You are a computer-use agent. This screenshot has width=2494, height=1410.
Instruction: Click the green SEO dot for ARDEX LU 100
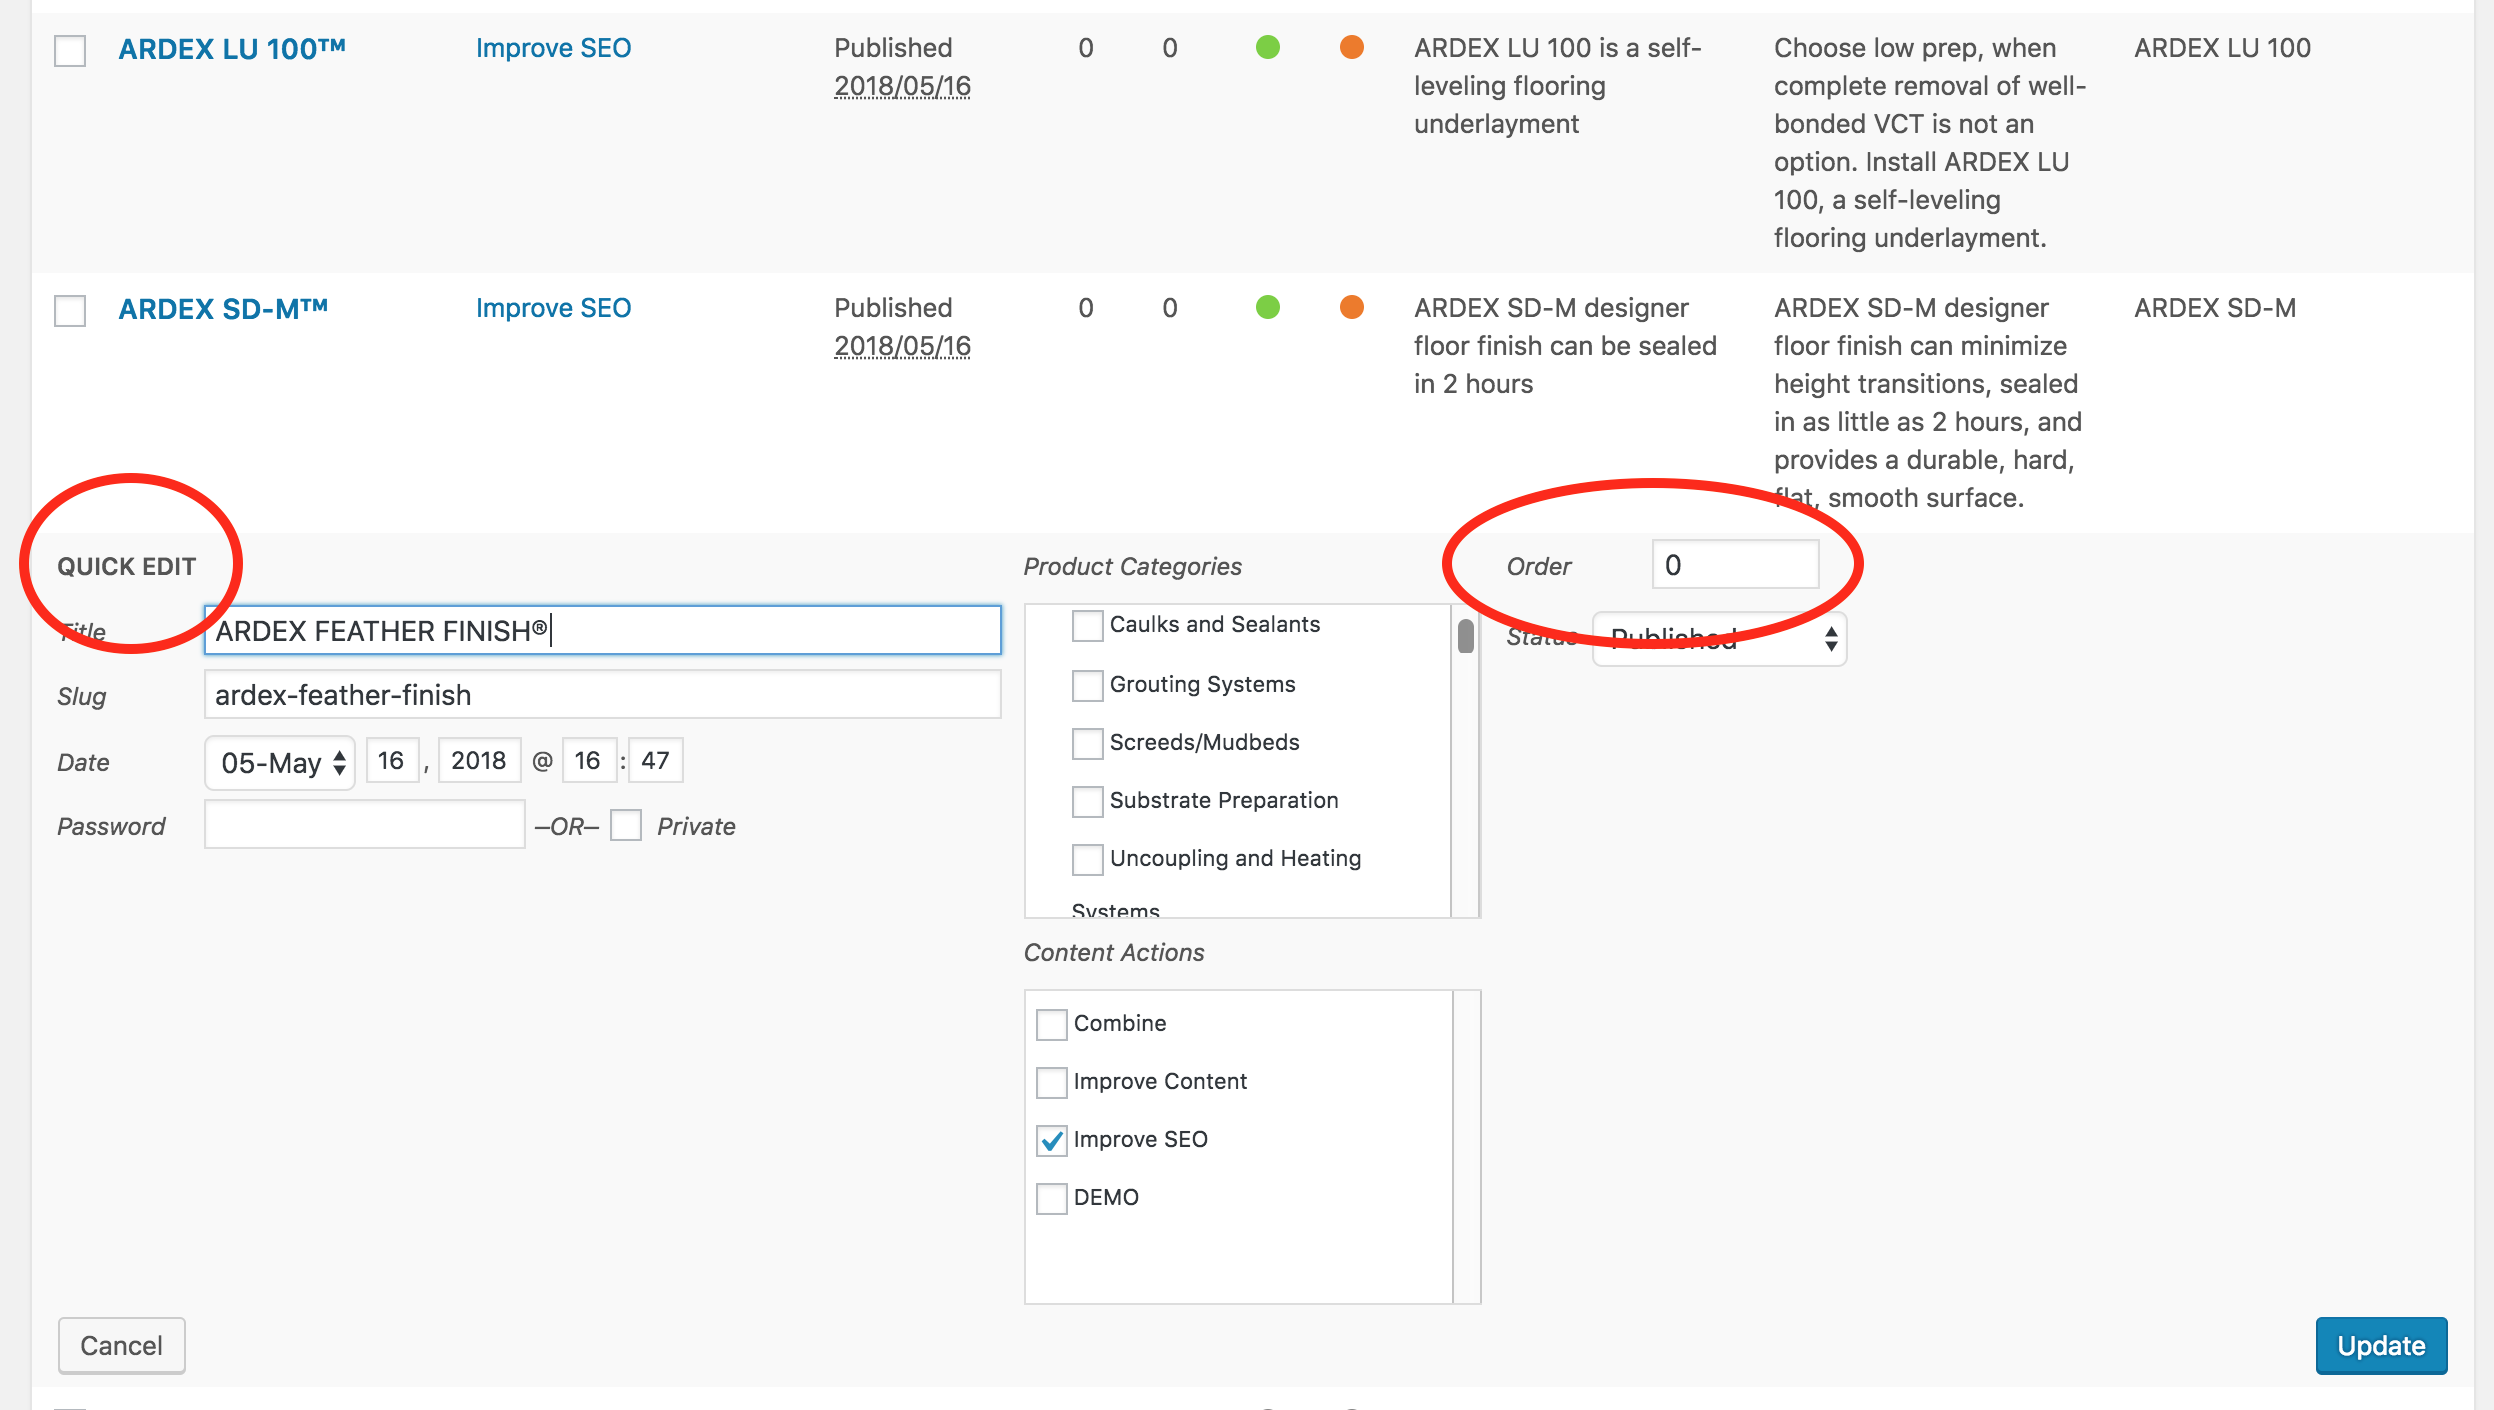[x=1268, y=47]
